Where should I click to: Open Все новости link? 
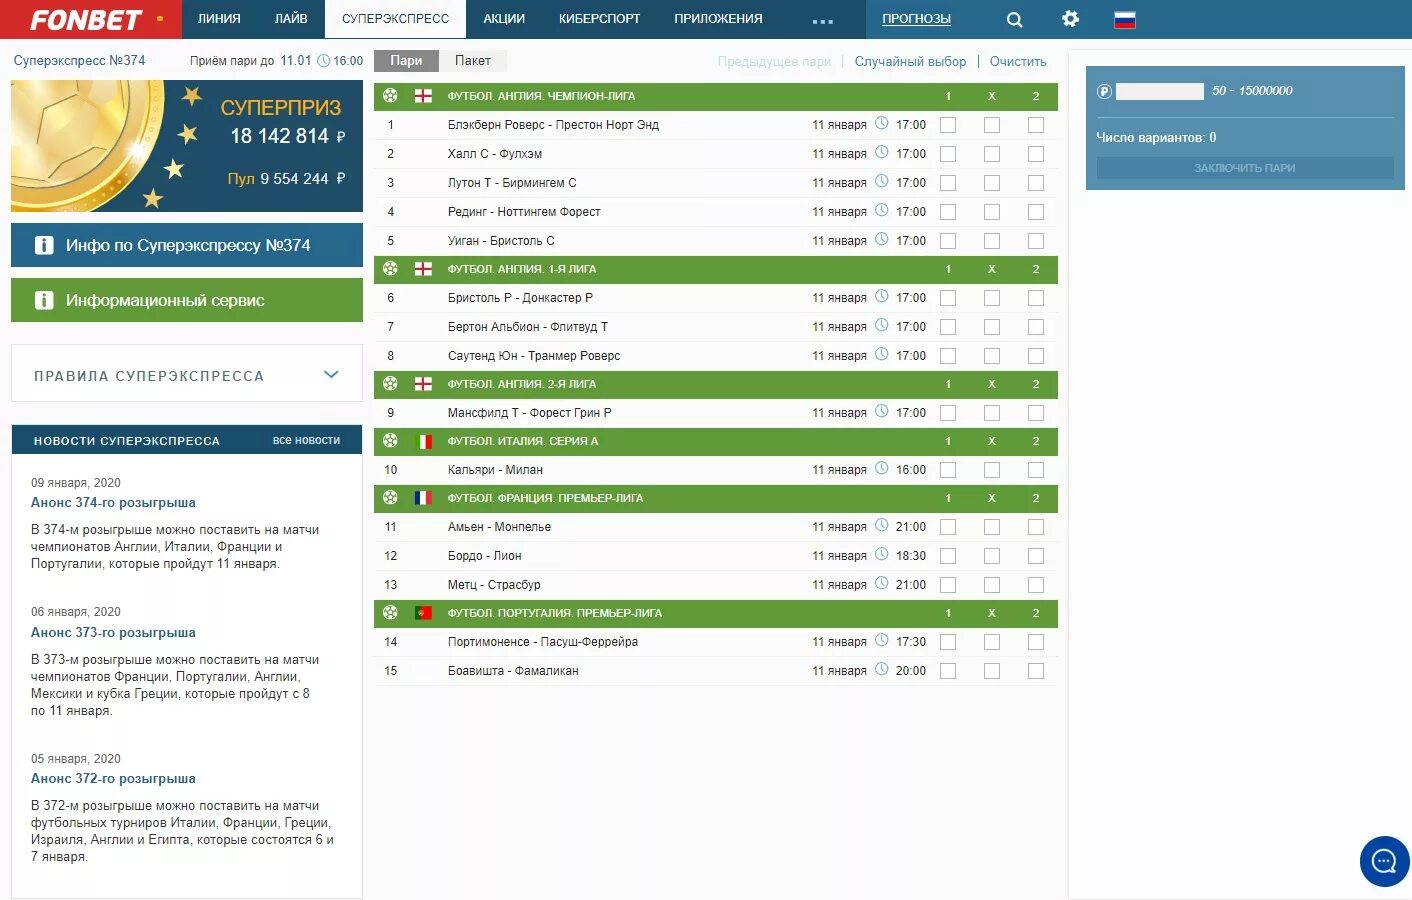pyautogui.click(x=306, y=440)
